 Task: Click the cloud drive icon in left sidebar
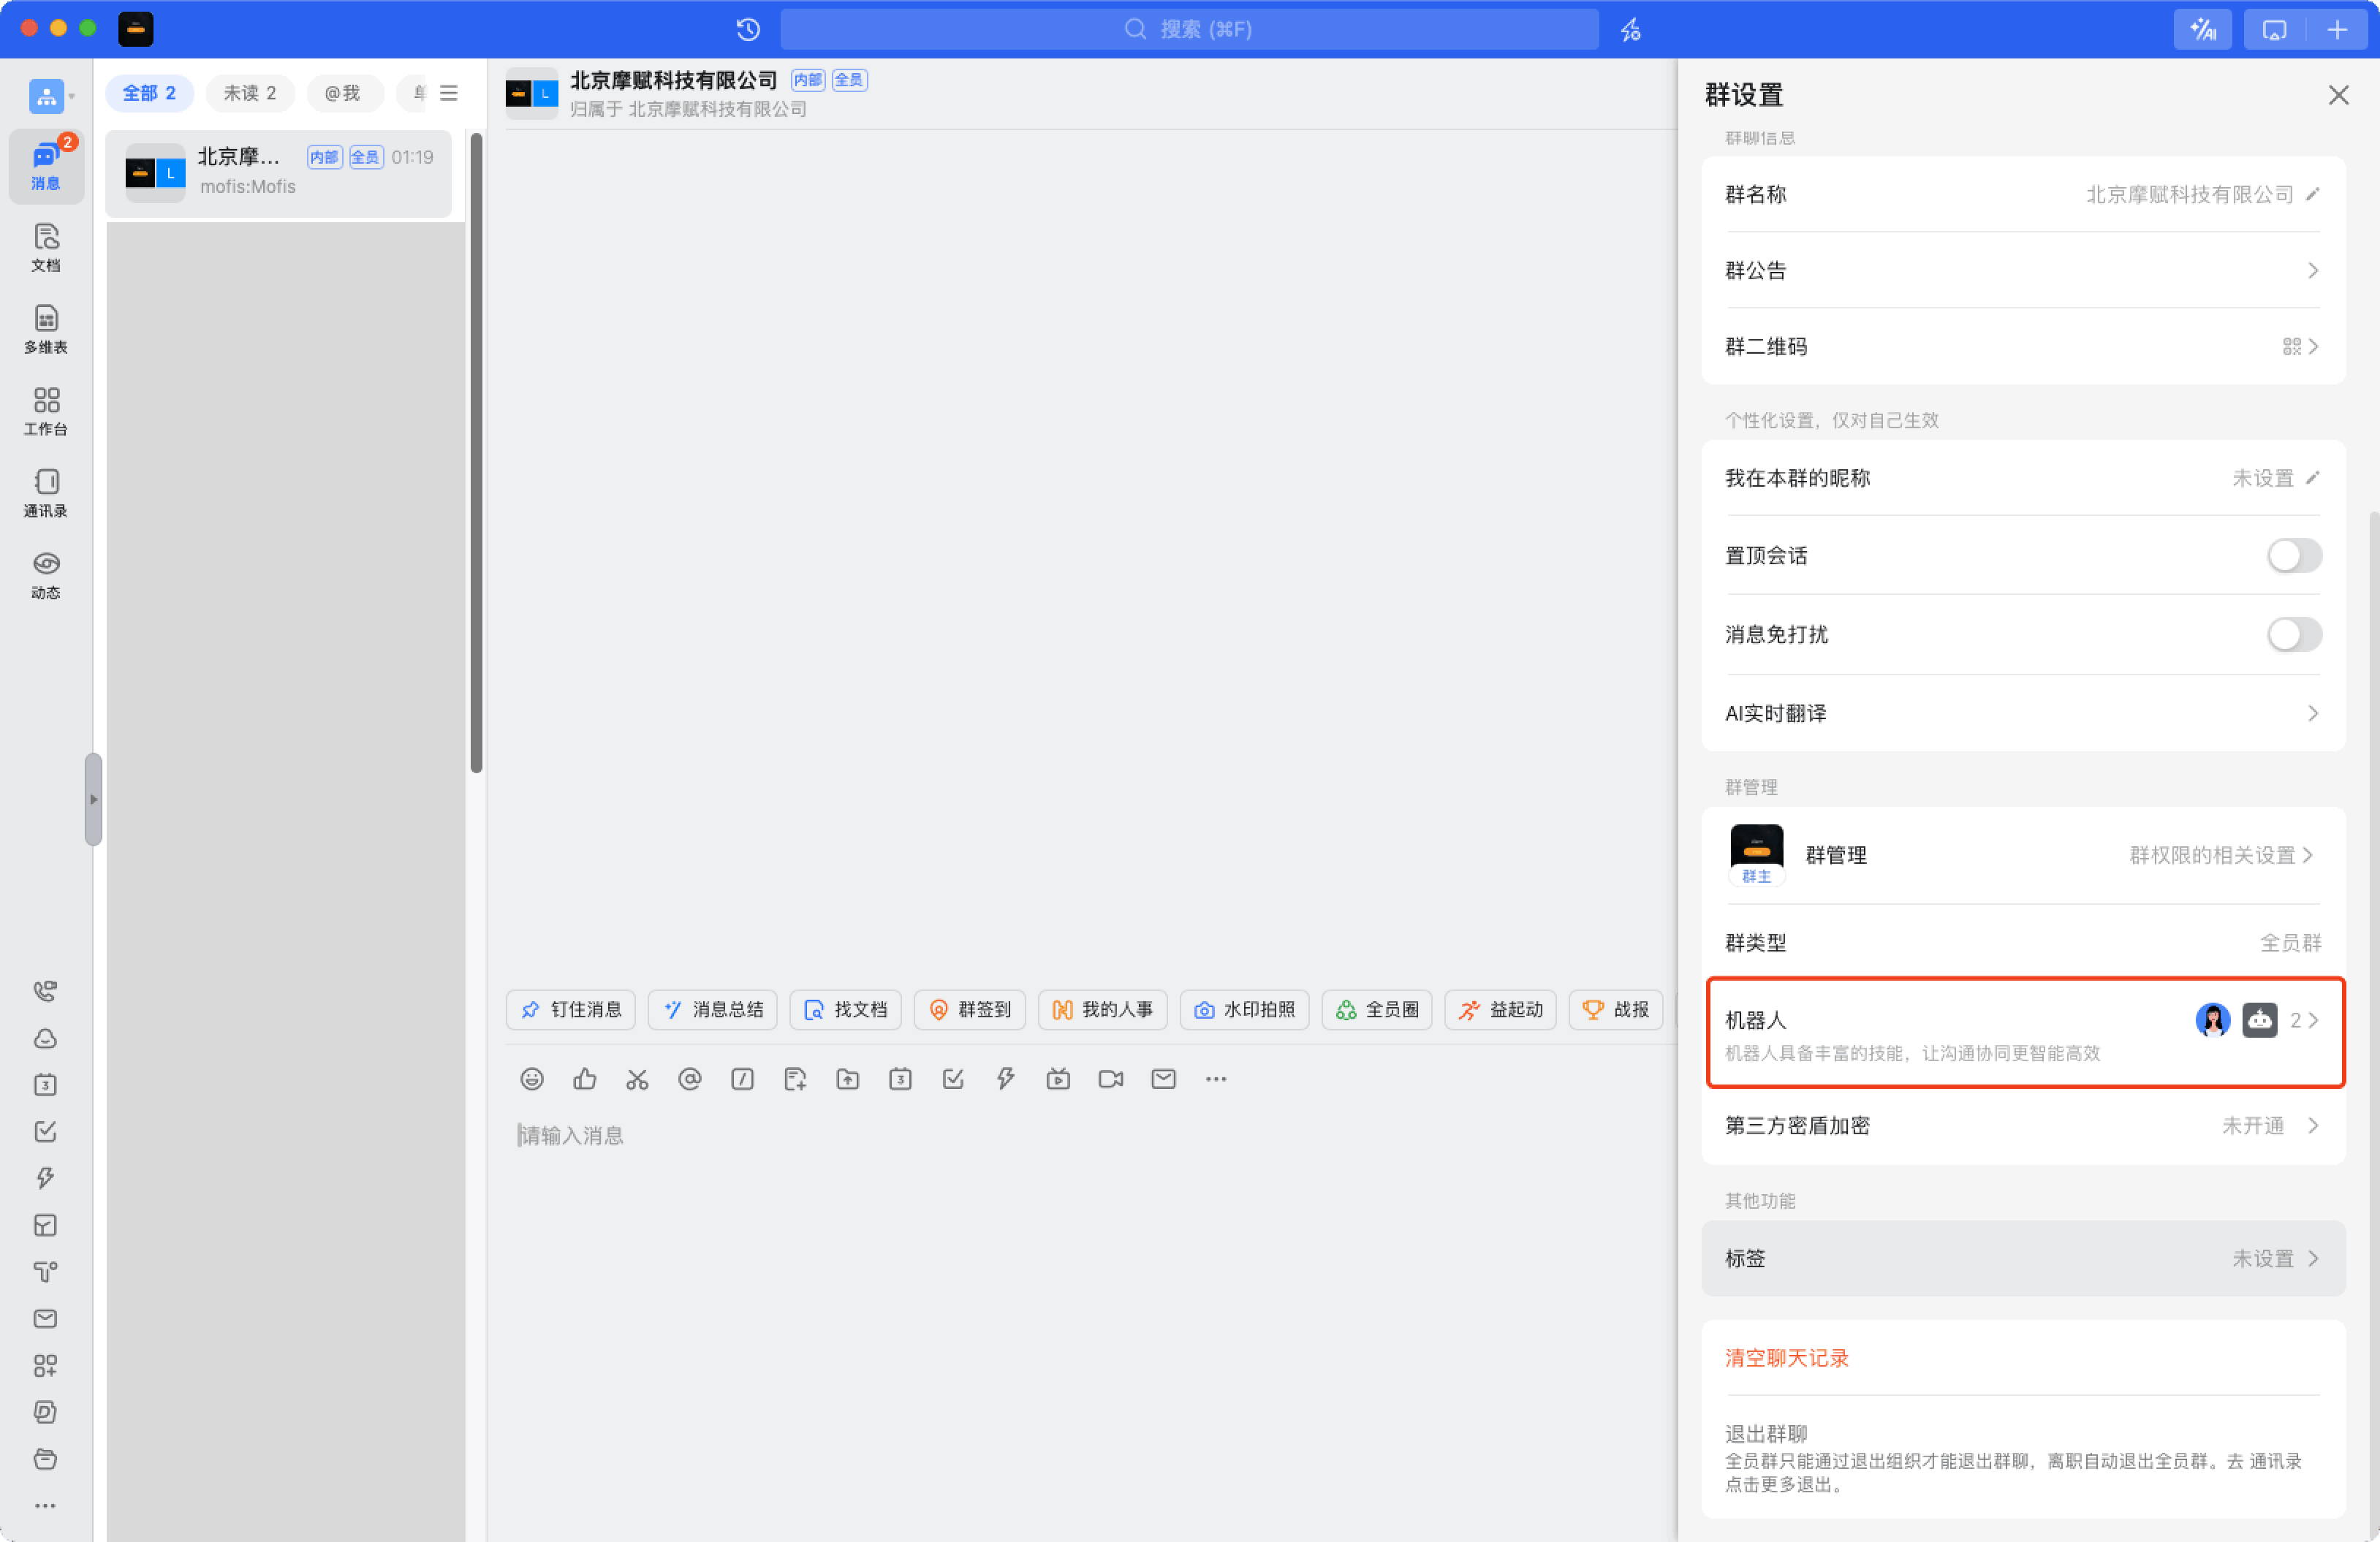(x=46, y=1038)
